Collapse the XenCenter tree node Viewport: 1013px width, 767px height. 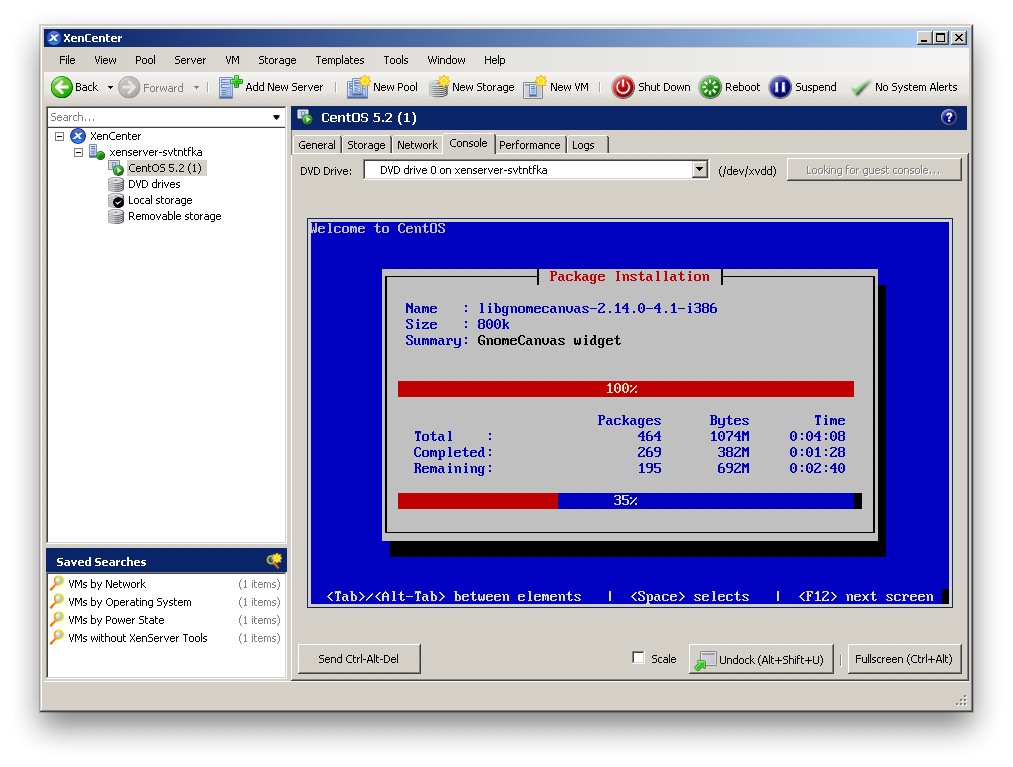click(59, 136)
